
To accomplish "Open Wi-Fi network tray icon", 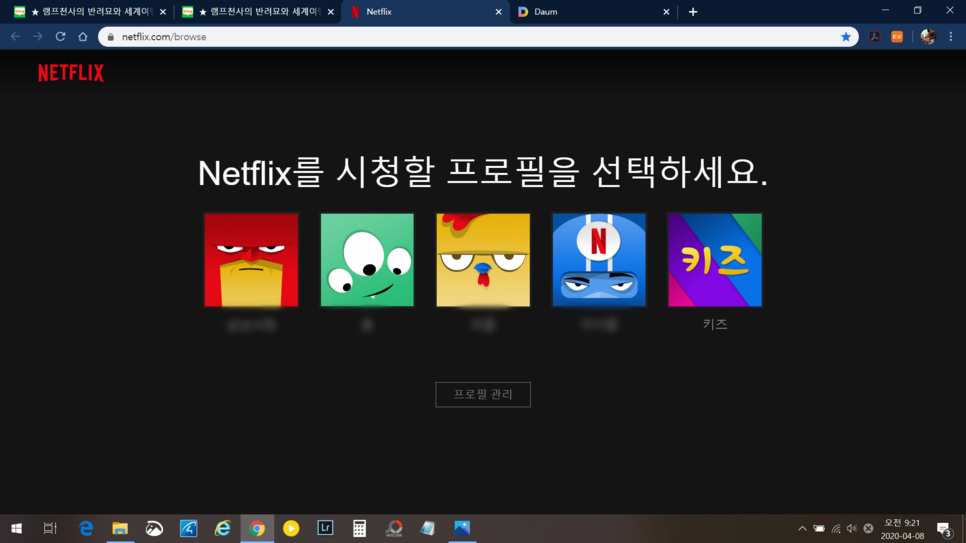I will click(836, 528).
